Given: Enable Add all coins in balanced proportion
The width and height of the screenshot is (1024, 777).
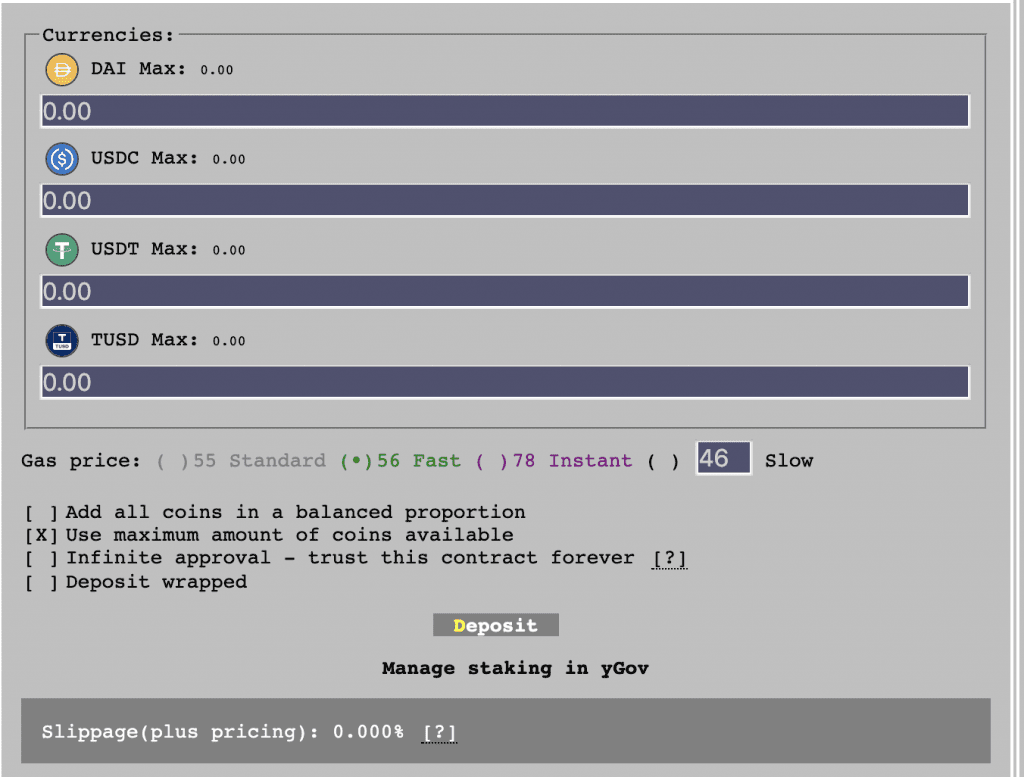Looking at the screenshot, I should (x=42, y=512).
